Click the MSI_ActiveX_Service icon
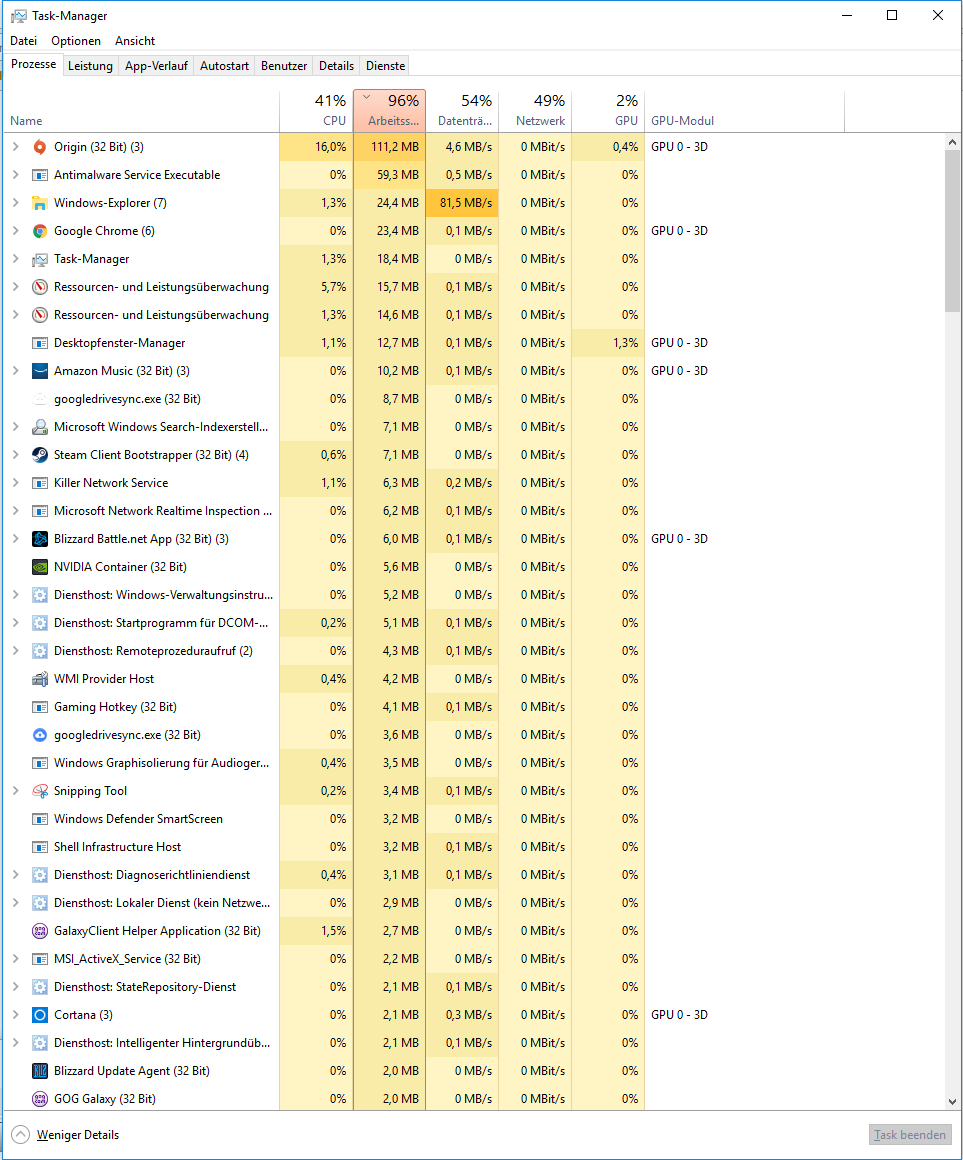 (x=40, y=960)
